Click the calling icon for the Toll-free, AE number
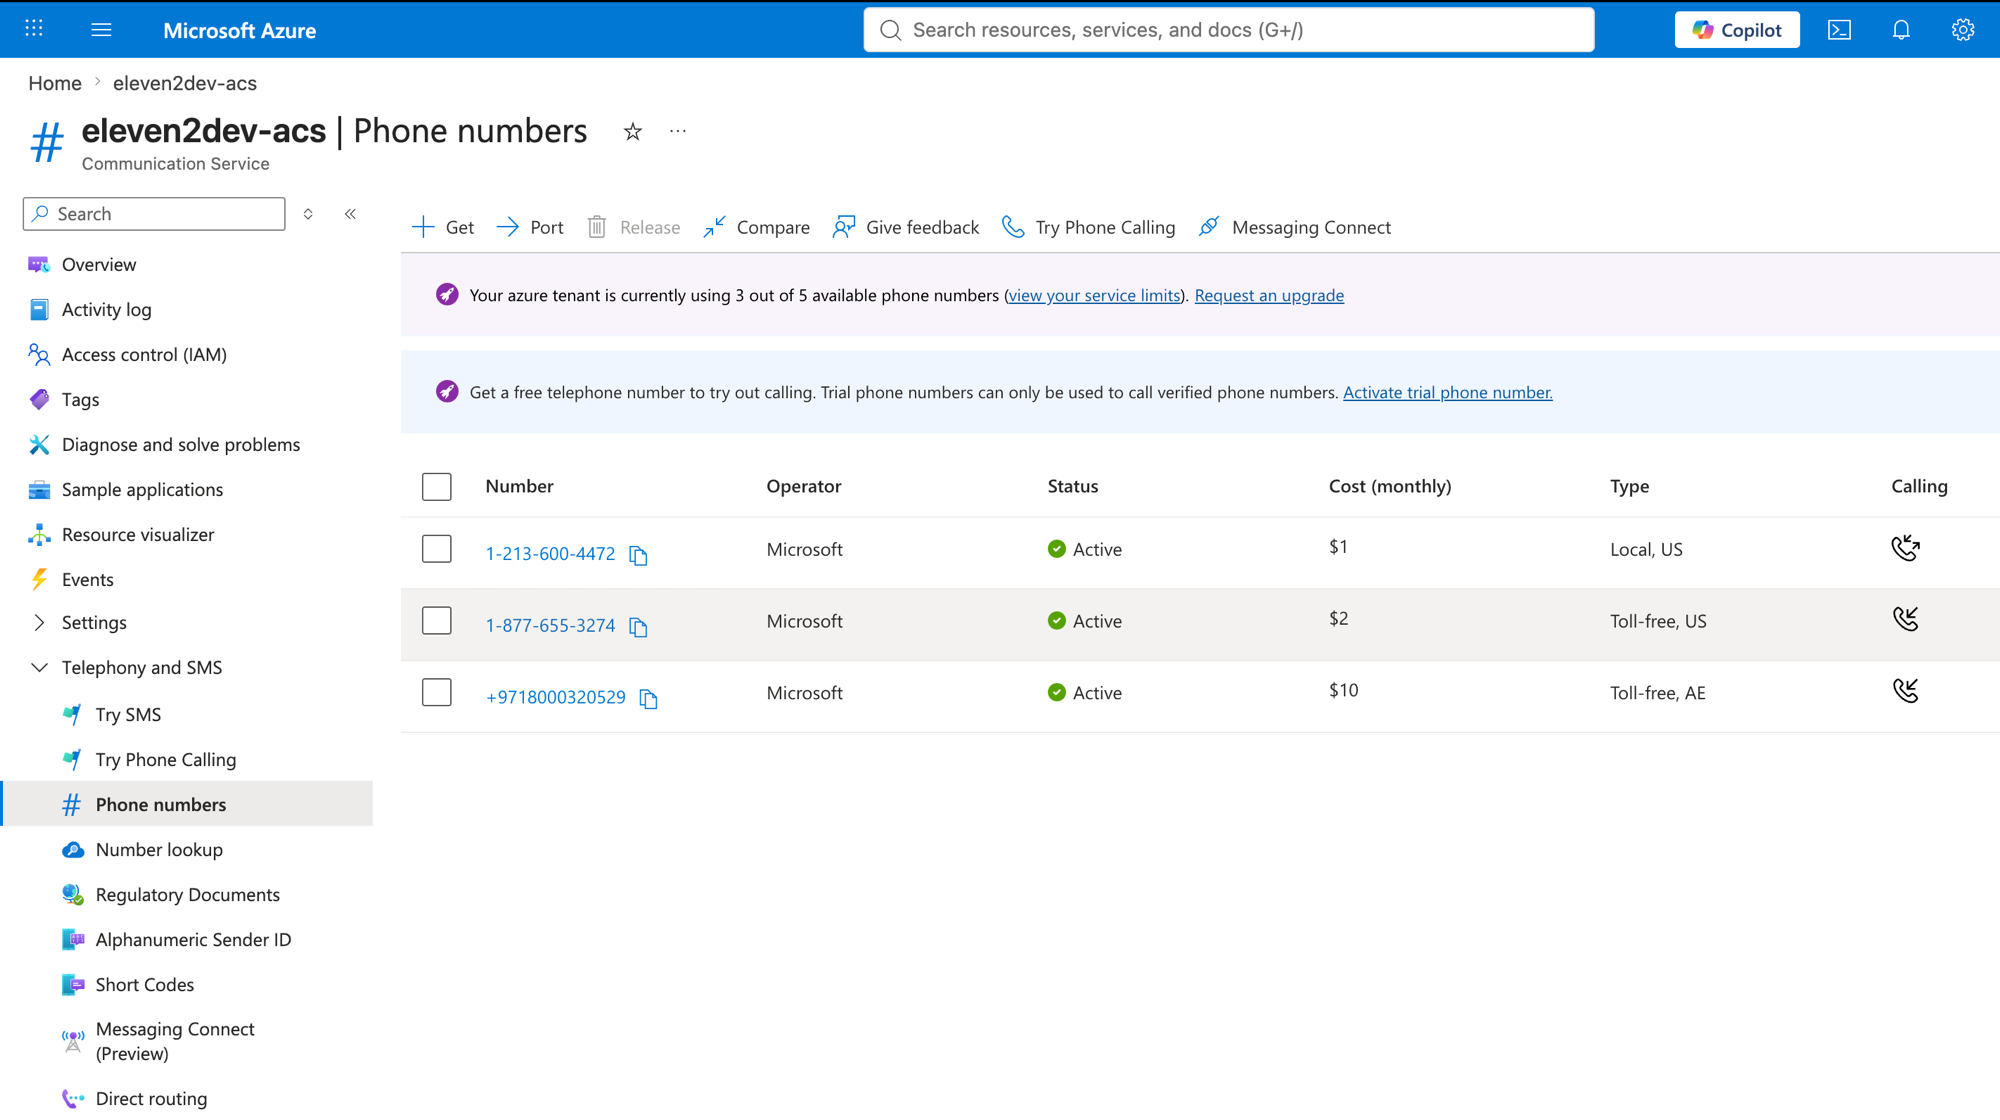The height and width of the screenshot is (1120, 2000). click(x=1905, y=692)
